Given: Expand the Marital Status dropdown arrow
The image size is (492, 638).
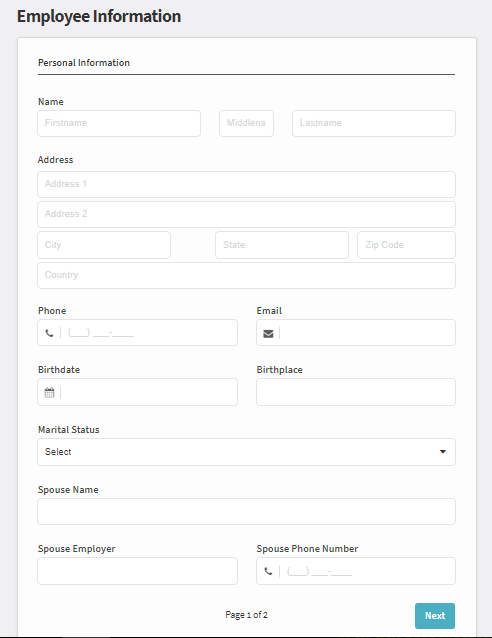Looking at the screenshot, I should (x=443, y=452).
